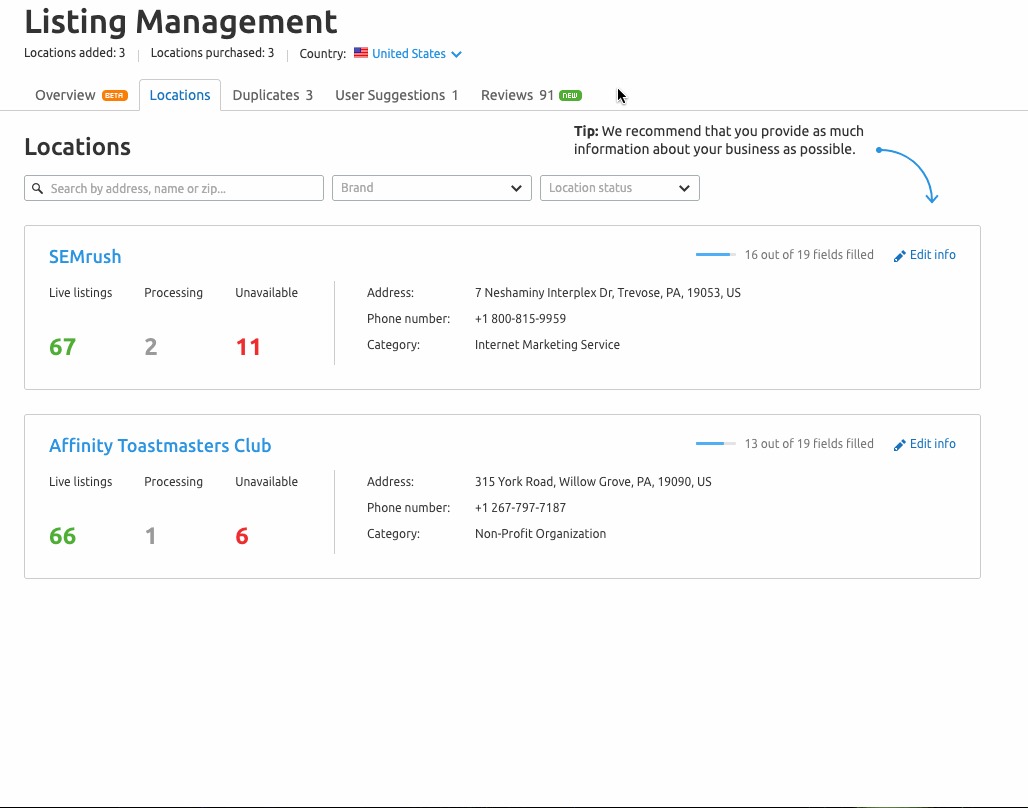Screen dimensions: 1028x808
Task: Select the Locations tab
Action: 180,95
